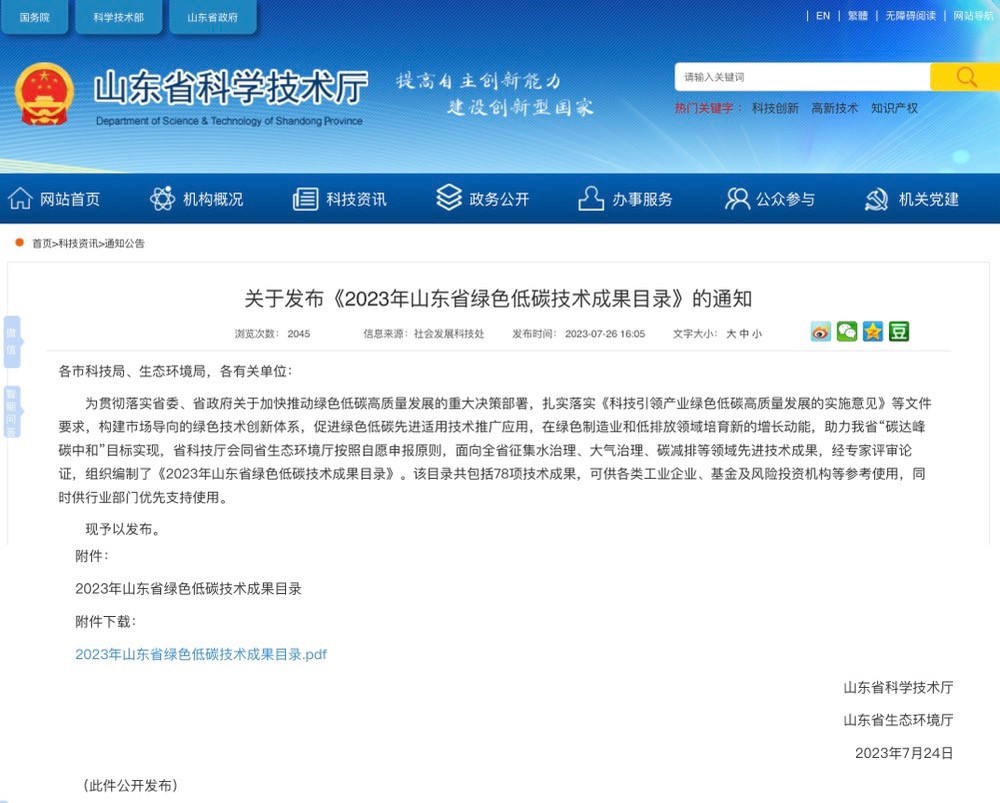Switch site language to EN

pyautogui.click(x=823, y=16)
